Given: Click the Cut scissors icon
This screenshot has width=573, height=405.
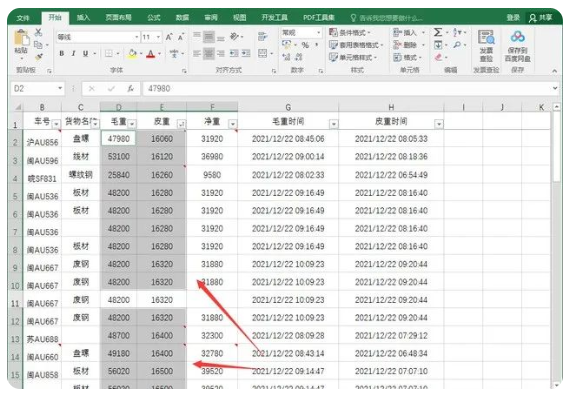Looking at the screenshot, I should [x=38, y=32].
